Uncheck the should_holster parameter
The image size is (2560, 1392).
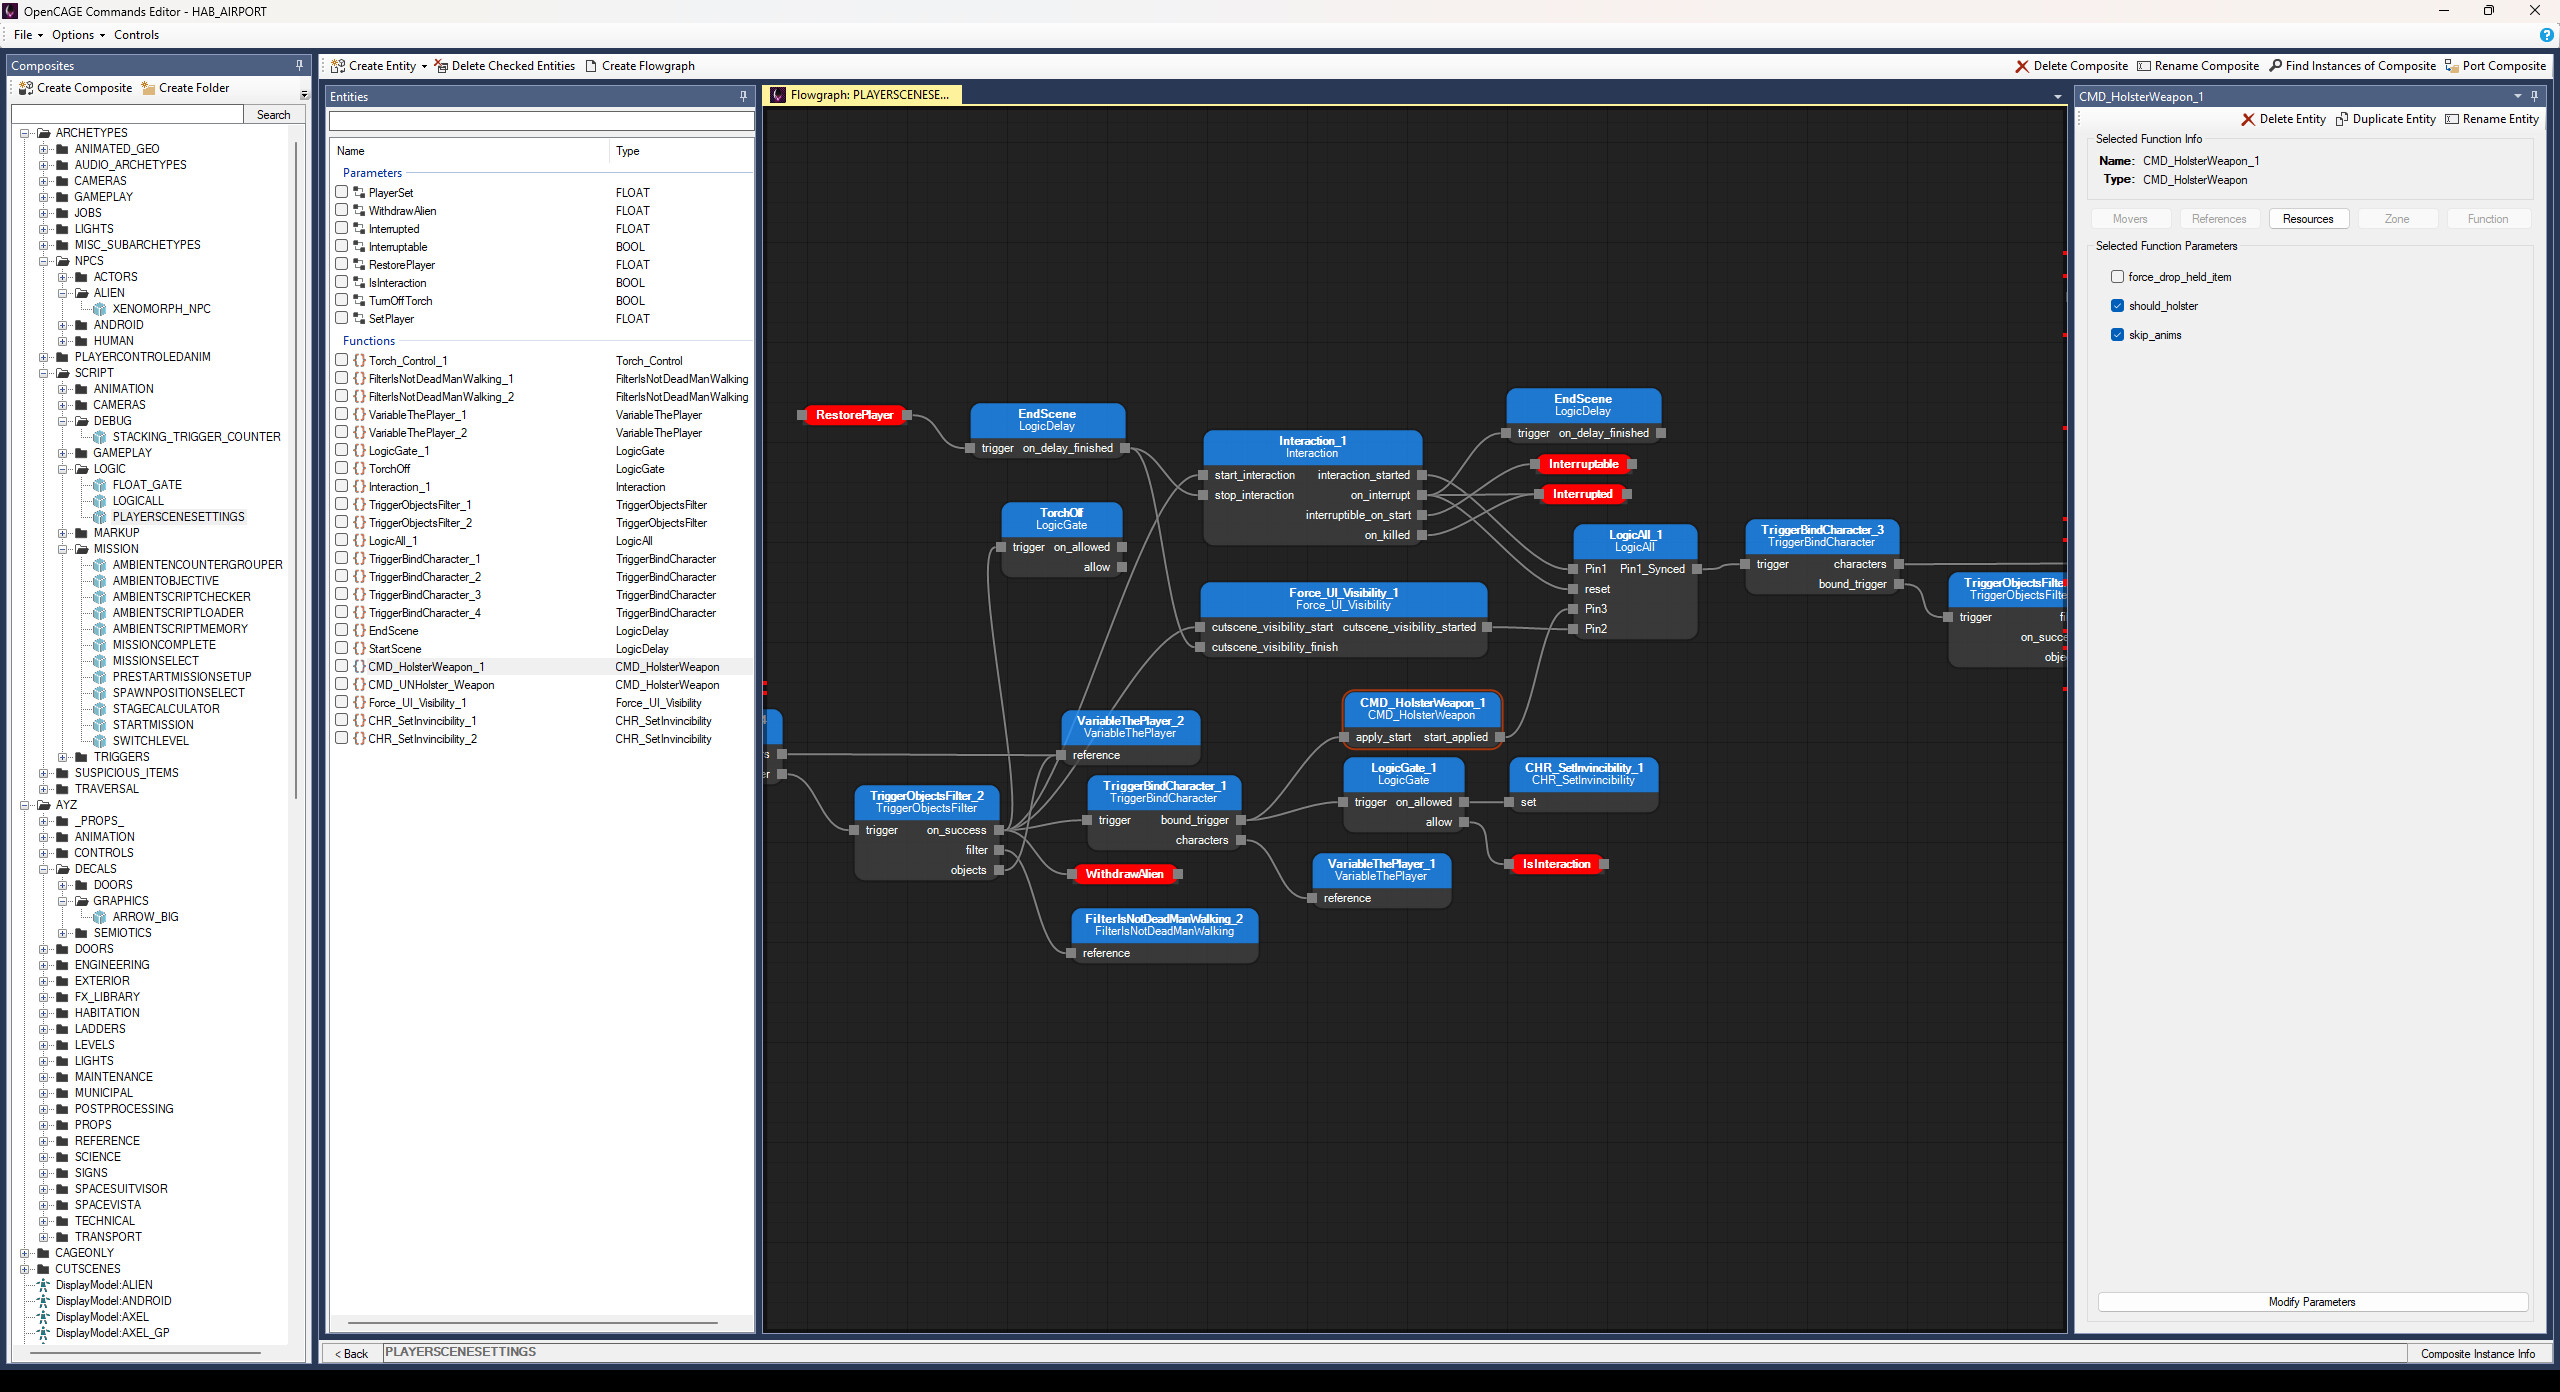pyautogui.click(x=2118, y=305)
